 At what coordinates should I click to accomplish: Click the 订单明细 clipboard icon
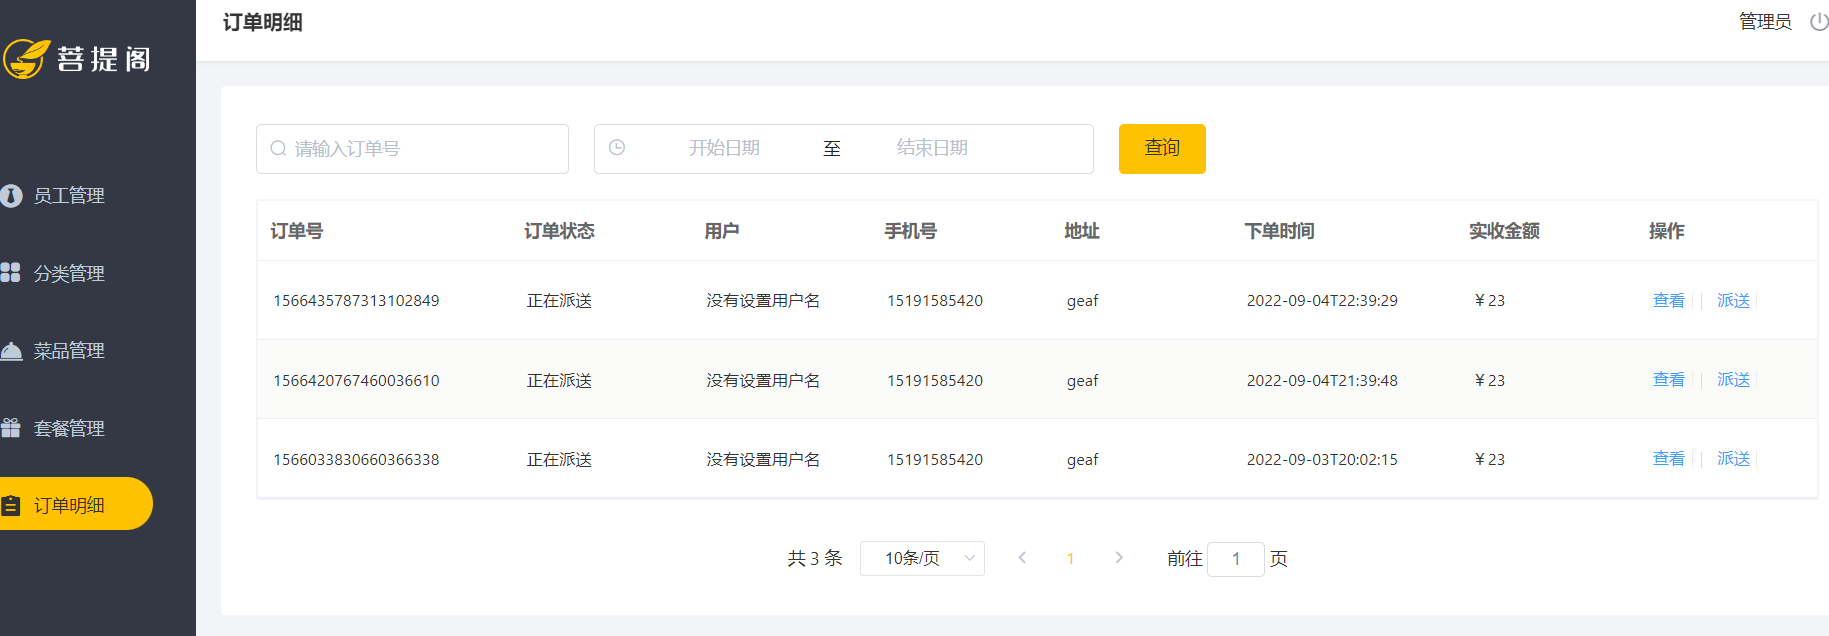click(11, 505)
